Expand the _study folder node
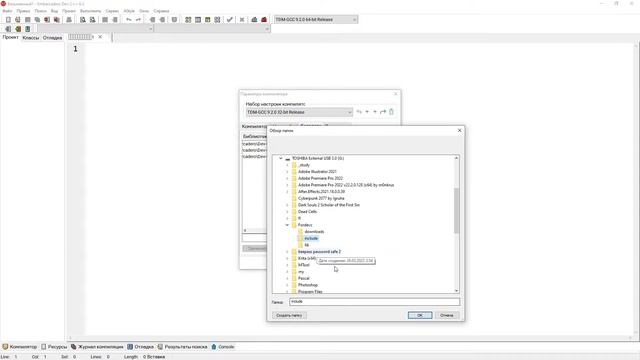The width and height of the screenshot is (640, 360). (x=287, y=165)
